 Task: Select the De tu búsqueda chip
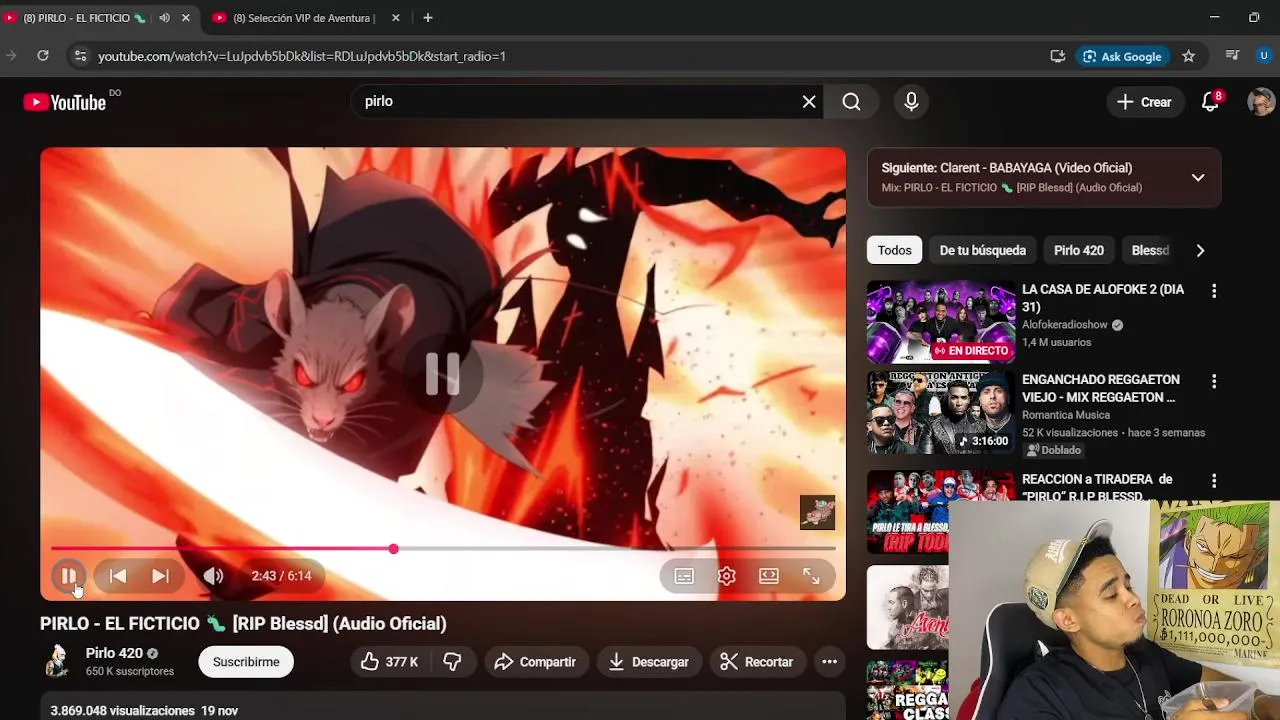(982, 251)
